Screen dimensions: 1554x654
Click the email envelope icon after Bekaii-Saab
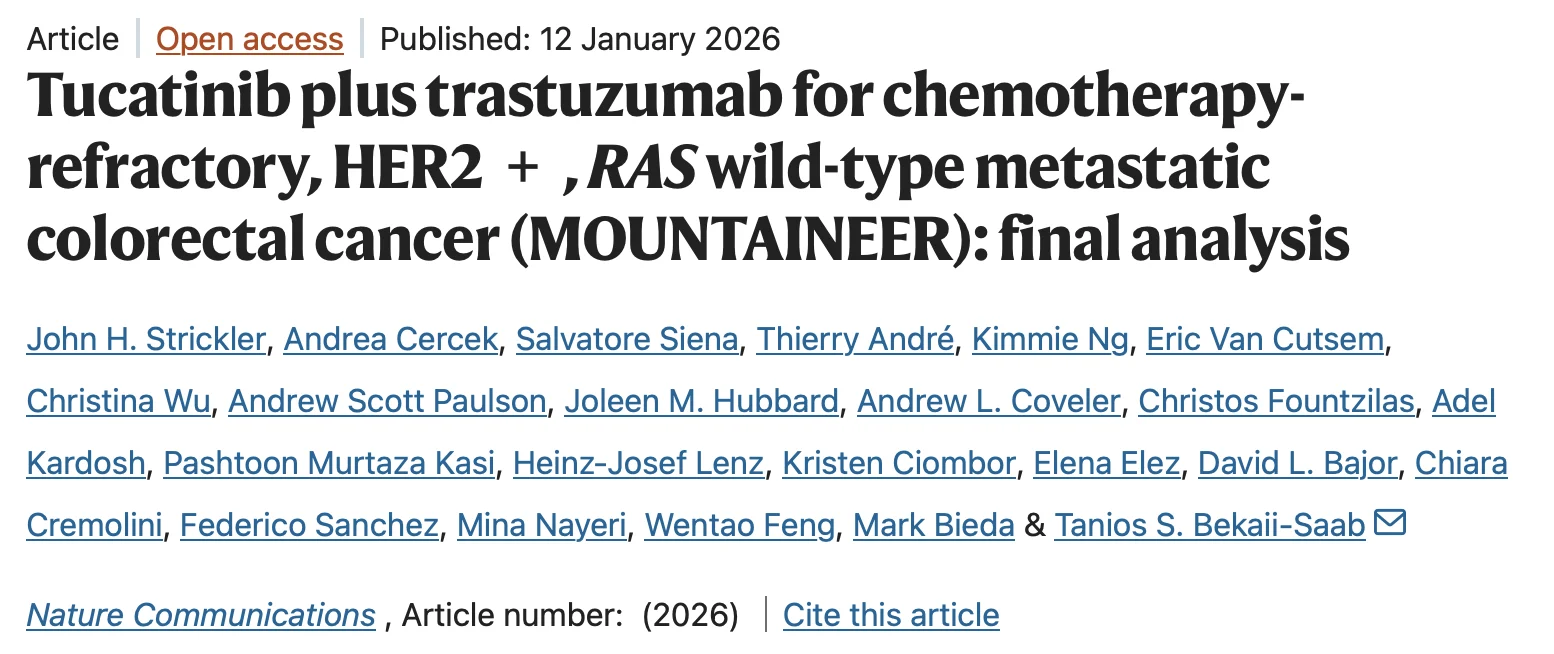pos(1391,523)
